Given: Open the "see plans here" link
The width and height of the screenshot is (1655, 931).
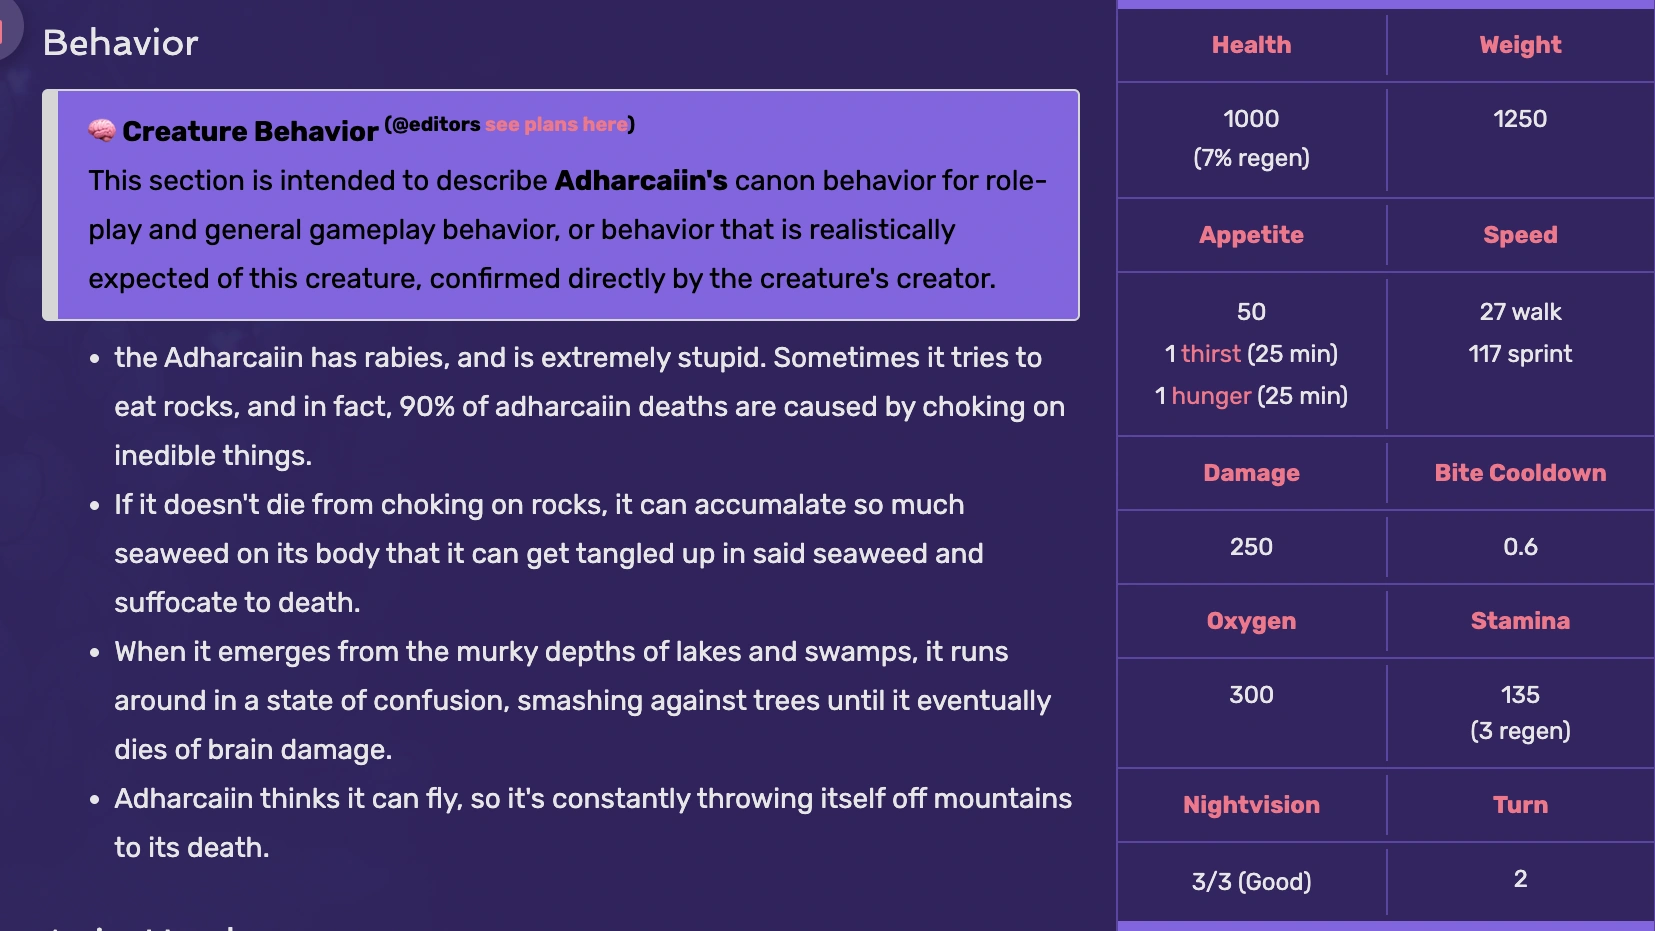Looking at the screenshot, I should pyautogui.click(x=556, y=125).
